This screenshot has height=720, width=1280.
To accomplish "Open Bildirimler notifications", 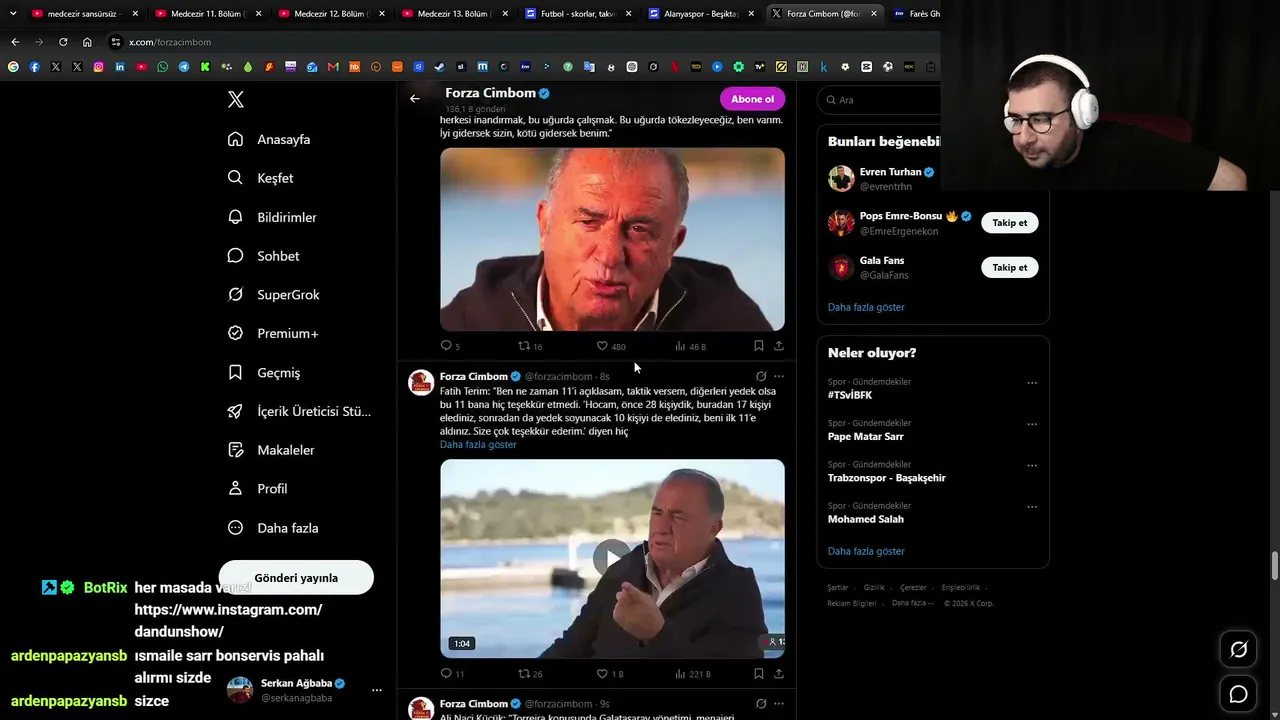I will point(272,217).
